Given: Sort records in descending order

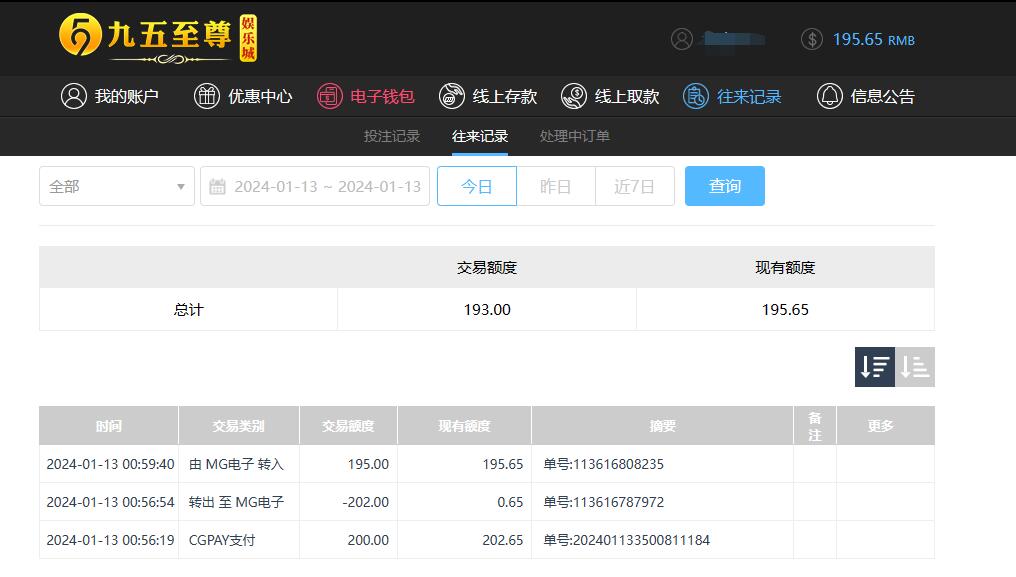Looking at the screenshot, I should coord(875,367).
